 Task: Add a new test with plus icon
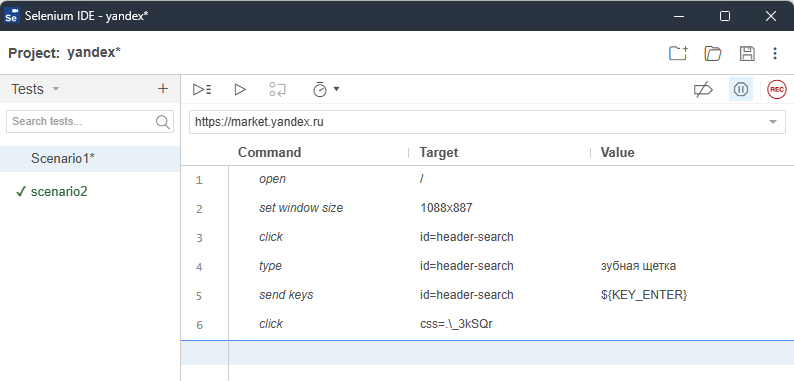[163, 89]
